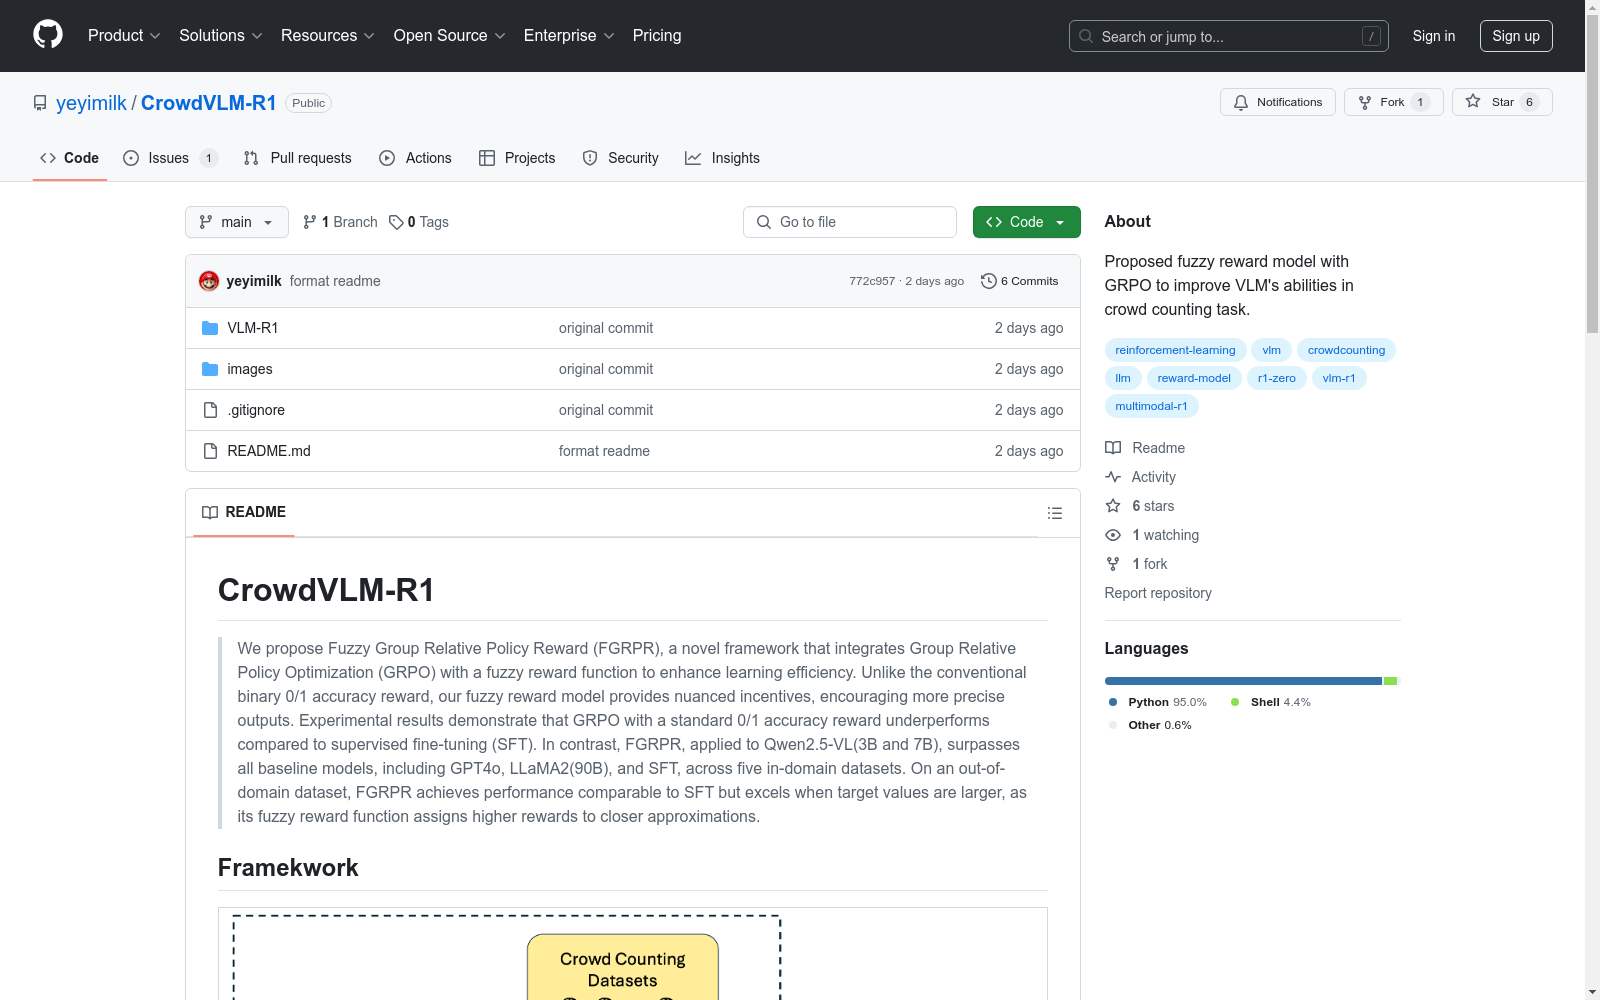Click the .gitignore file icon
This screenshot has height=1000, width=1600.
[210, 410]
